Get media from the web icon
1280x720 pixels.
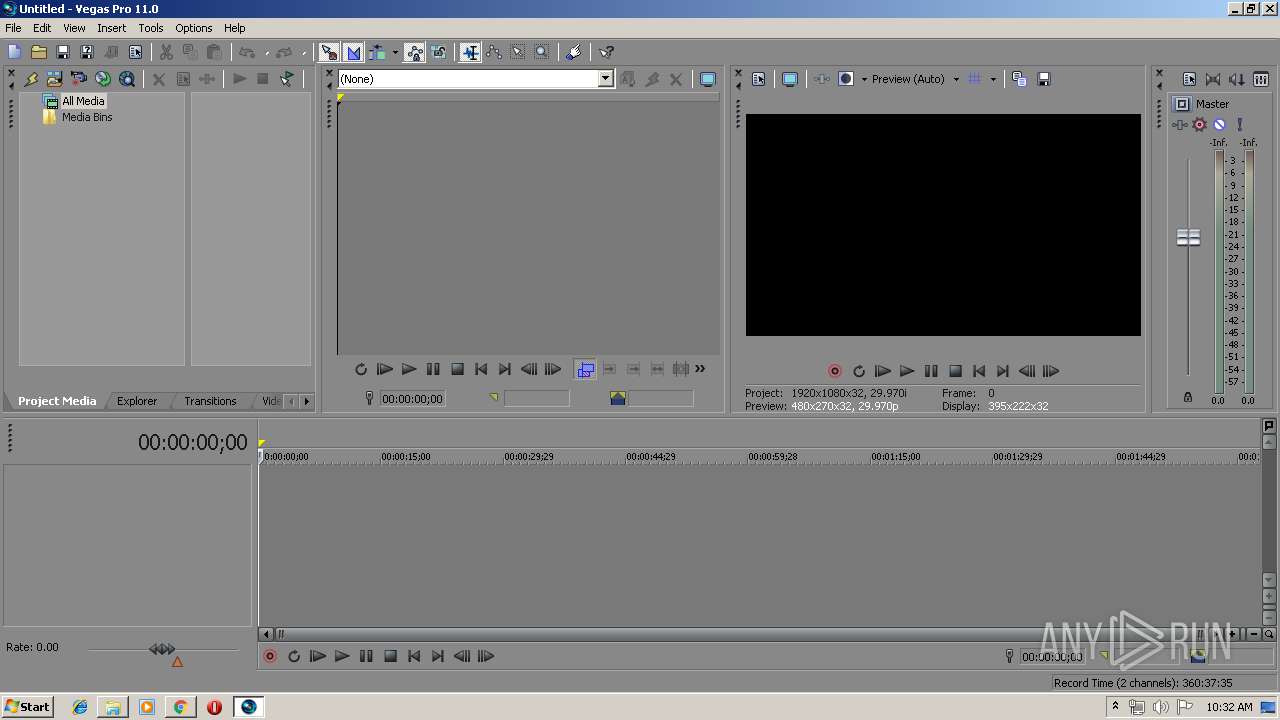(126, 79)
